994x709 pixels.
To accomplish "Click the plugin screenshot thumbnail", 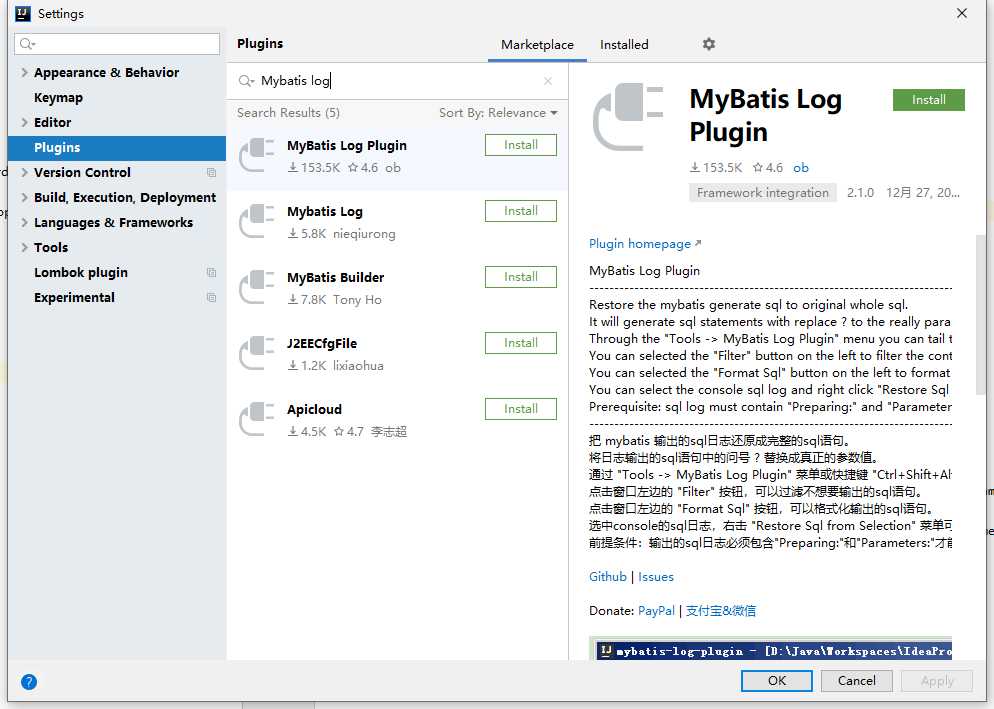I will tap(770, 648).
